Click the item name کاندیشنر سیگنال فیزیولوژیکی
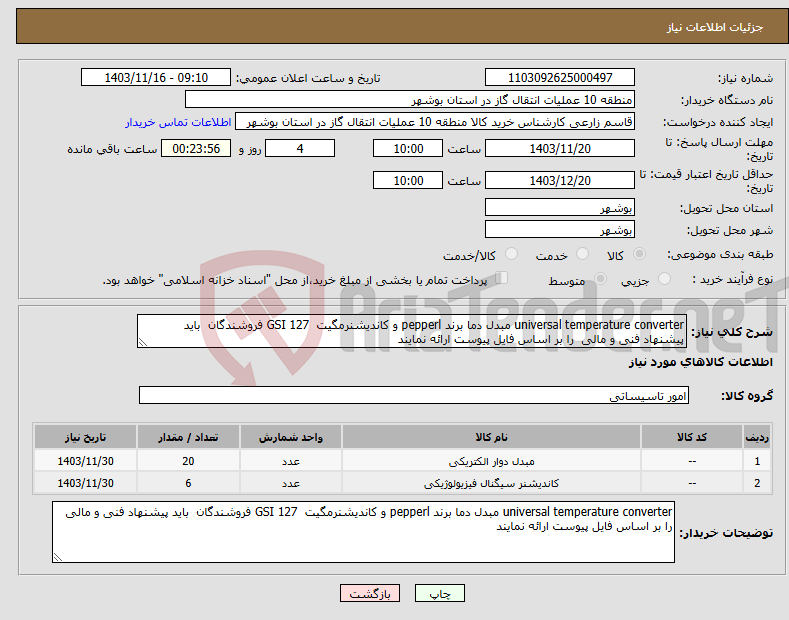The height and width of the screenshot is (620, 789). tap(491, 483)
